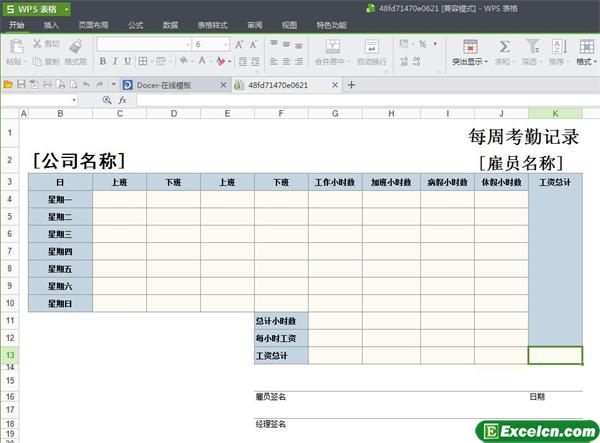Align text right
600x443 pixels.
(x=298, y=61)
